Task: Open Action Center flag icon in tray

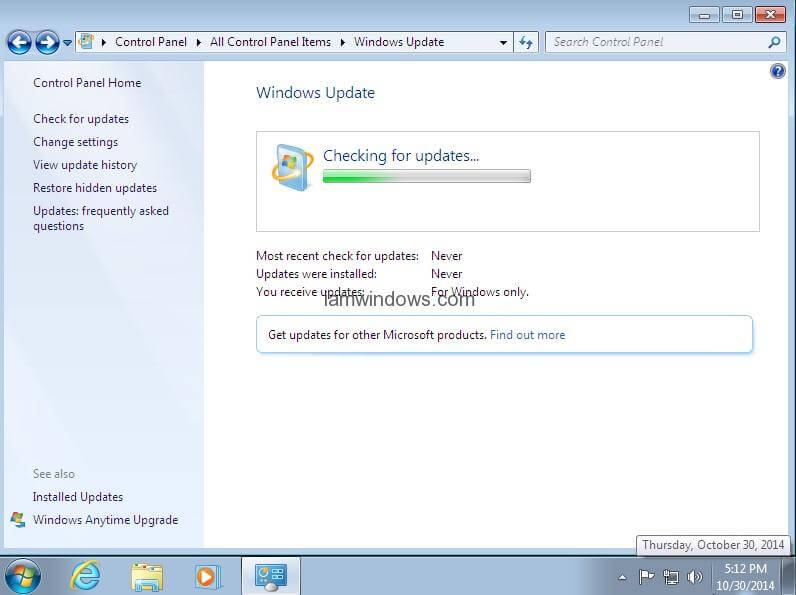Action: (x=646, y=577)
